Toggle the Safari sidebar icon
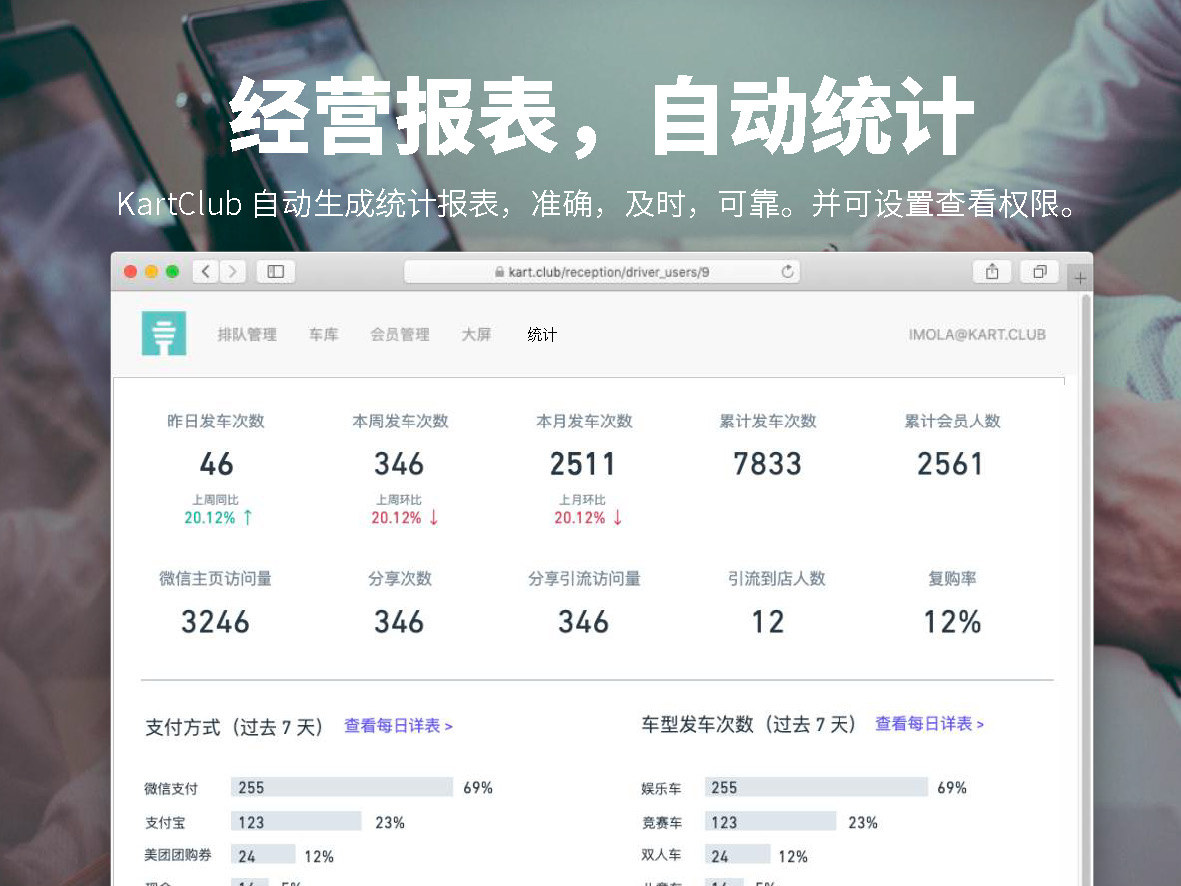Viewport: 1181px width, 886px height. pyautogui.click(x=276, y=271)
